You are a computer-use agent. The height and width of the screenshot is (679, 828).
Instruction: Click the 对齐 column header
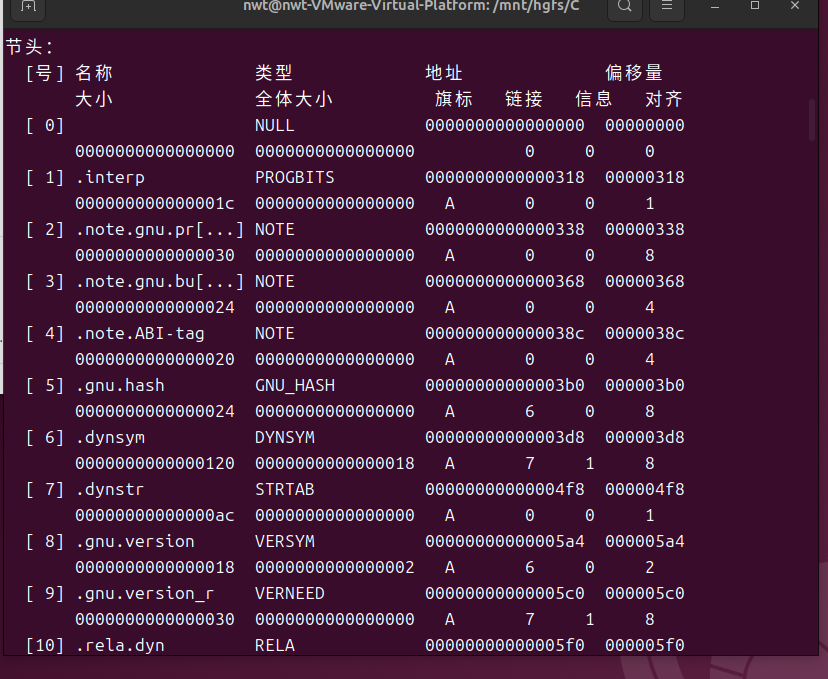[x=664, y=99]
